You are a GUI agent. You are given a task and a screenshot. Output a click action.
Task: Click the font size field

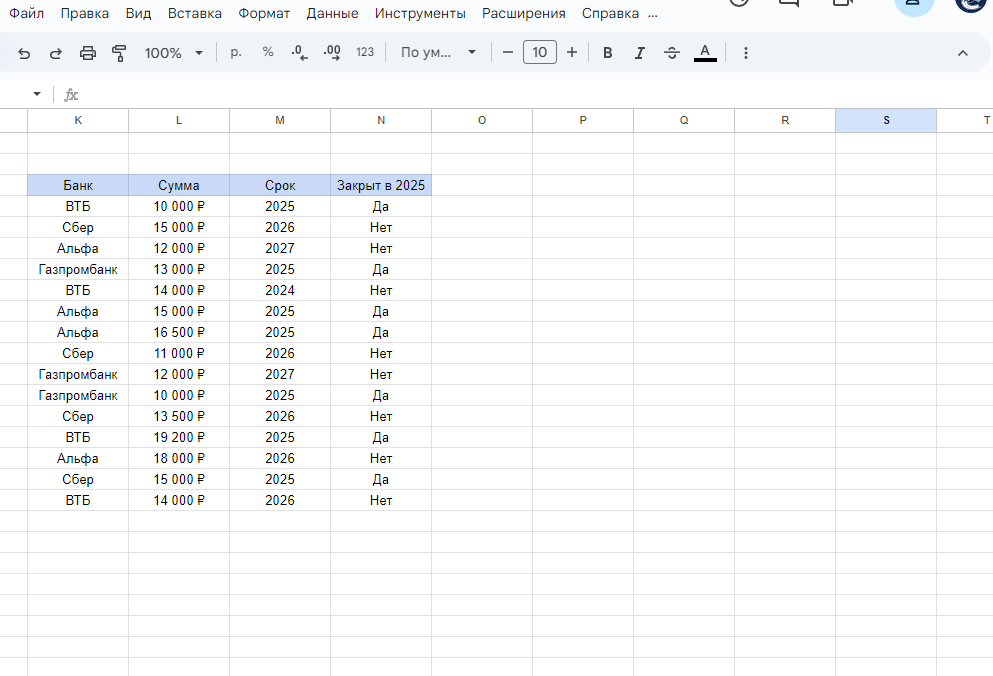pos(540,52)
